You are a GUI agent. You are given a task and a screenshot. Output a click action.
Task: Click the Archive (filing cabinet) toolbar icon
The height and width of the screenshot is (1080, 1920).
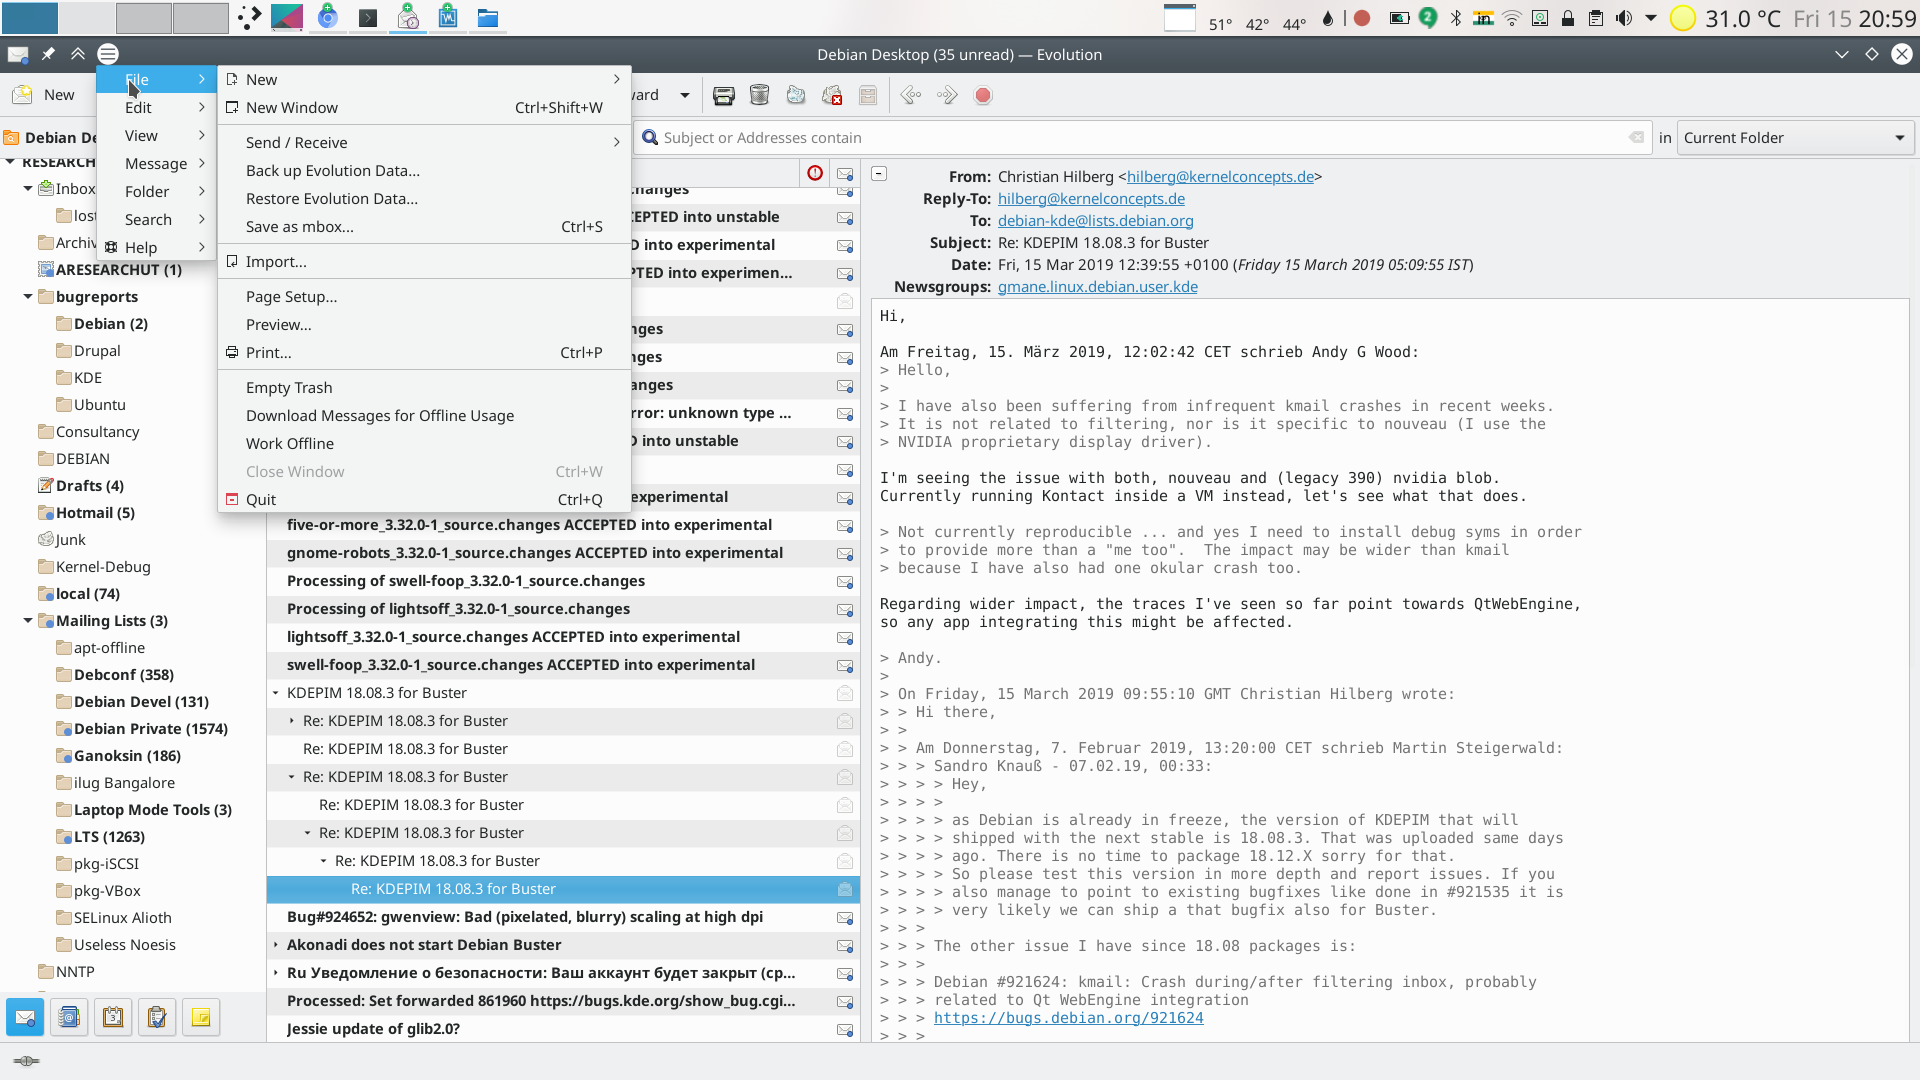pyautogui.click(x=868, y=96)
